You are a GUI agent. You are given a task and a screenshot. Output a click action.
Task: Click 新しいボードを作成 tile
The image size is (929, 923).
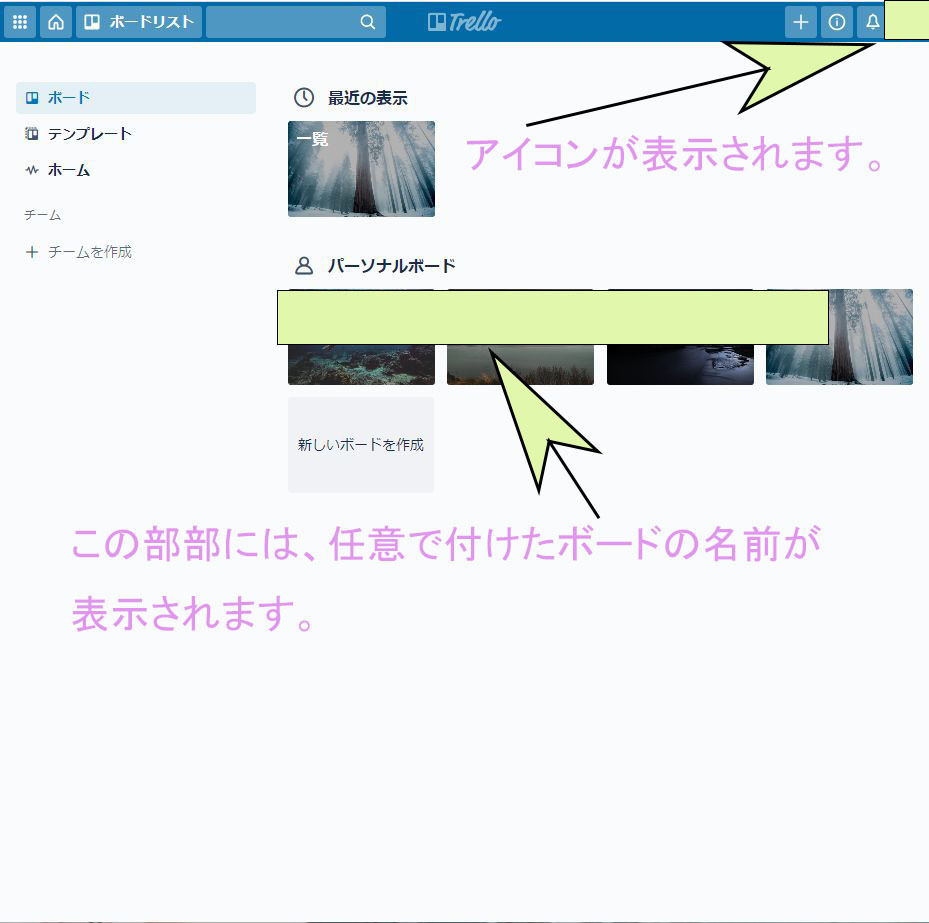tap(361, 444)
